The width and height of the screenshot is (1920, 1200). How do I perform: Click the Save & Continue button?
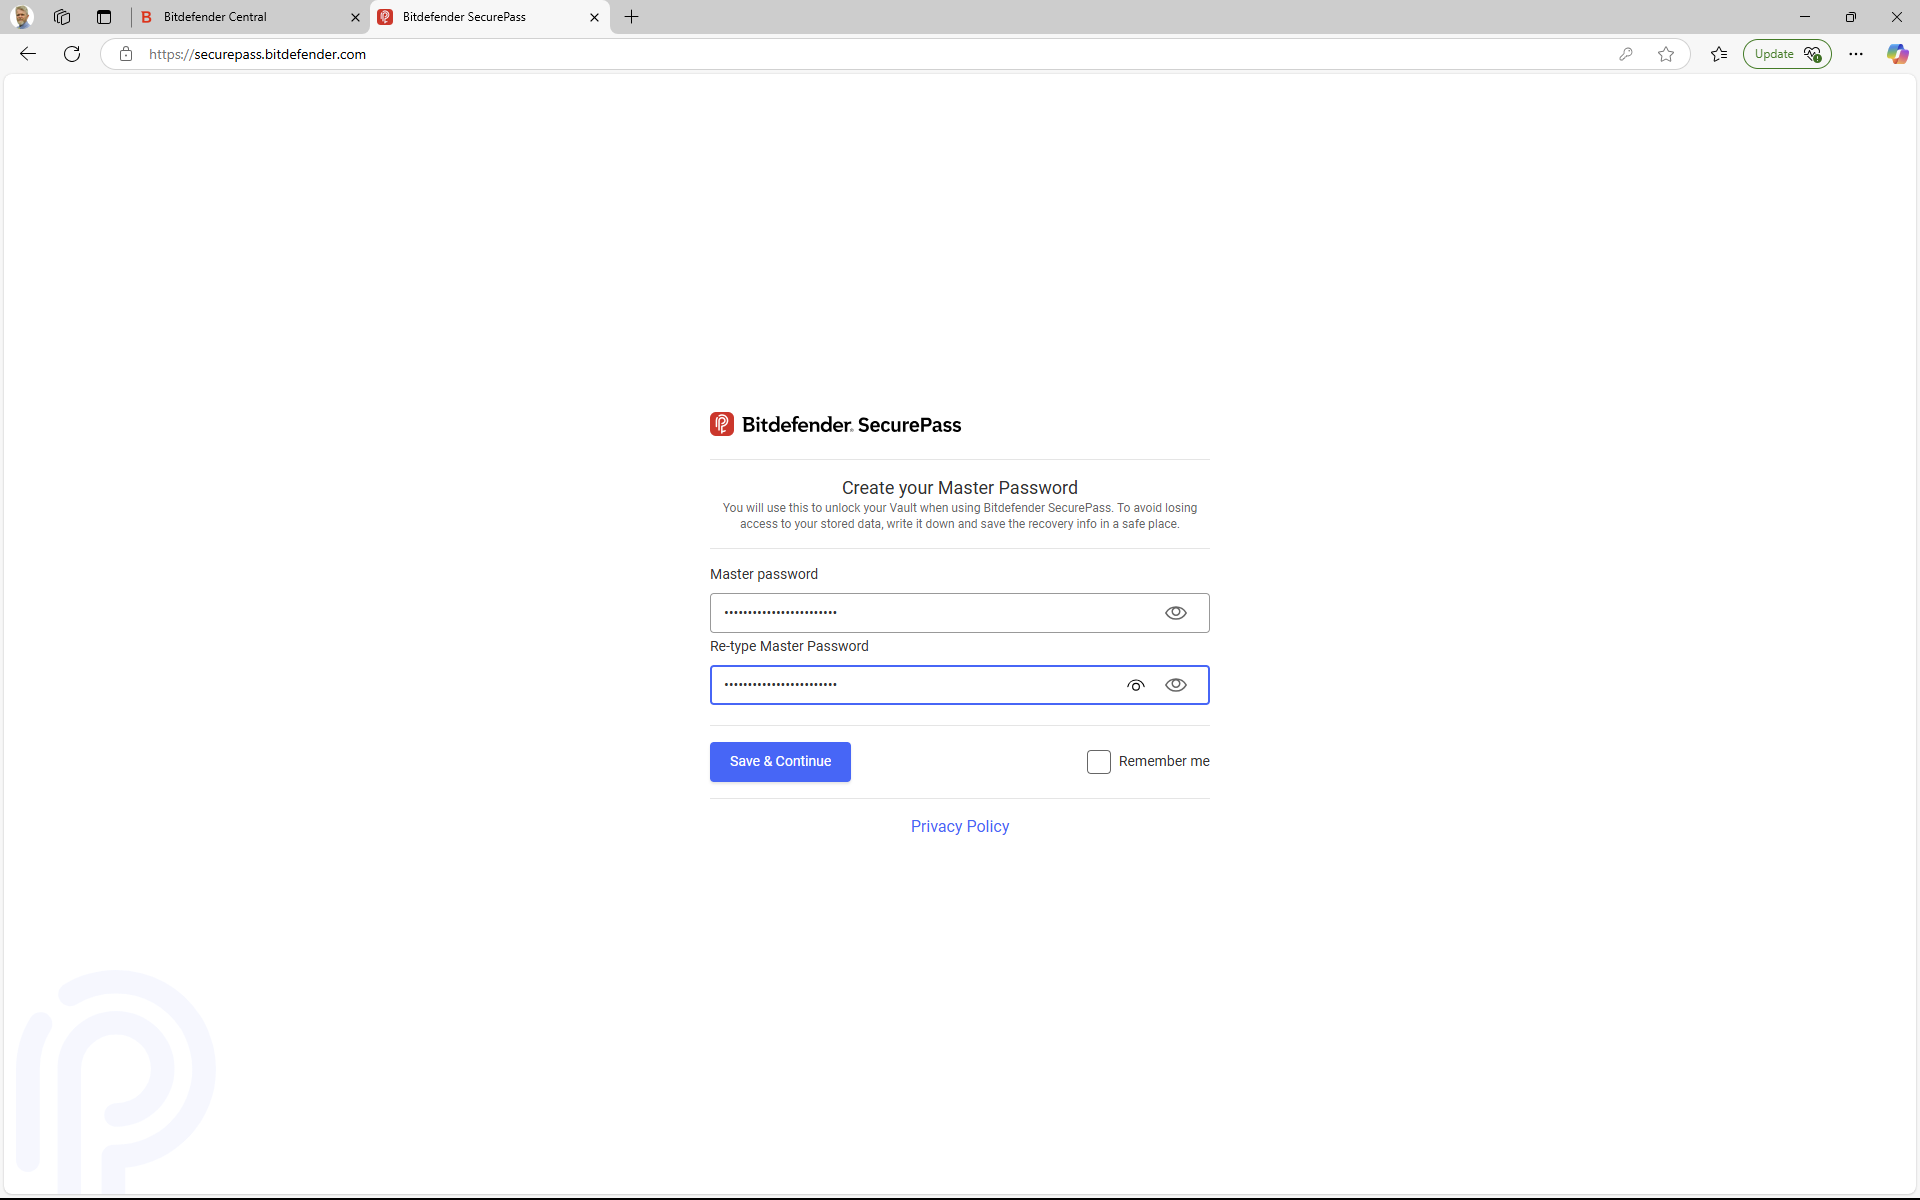coord(780,761)
